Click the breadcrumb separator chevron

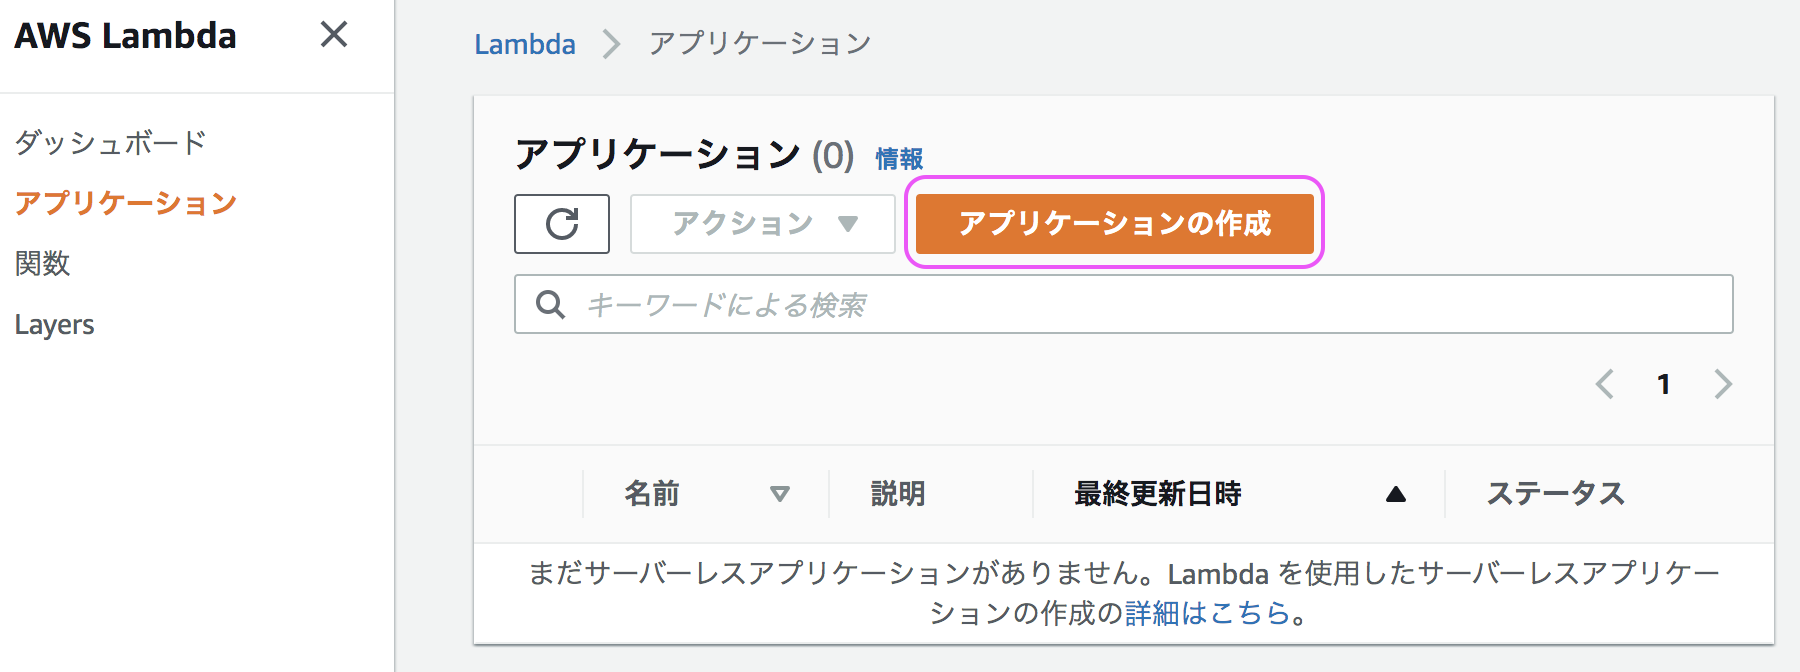pyautogui.click(x=610, y=44)
